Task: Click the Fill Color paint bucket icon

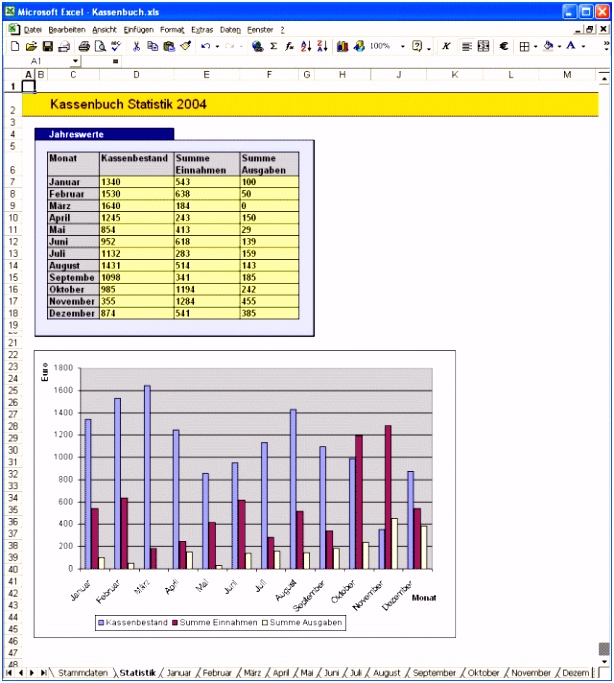Action: [x=549, y=46]
